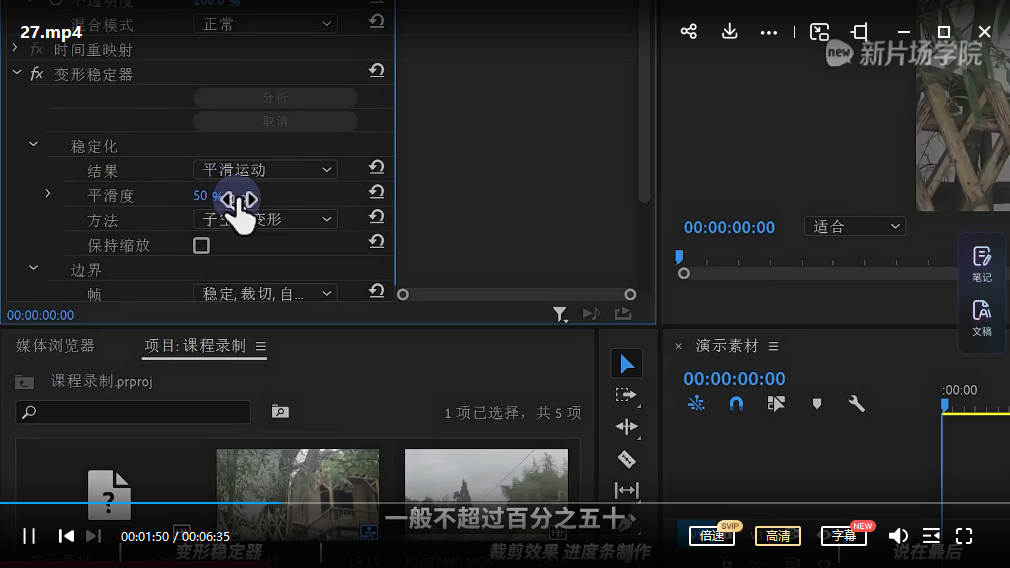This screenshot has height=568, width=1010.
Task: Open the 笔记 notes side panel
Action: [x=982, y=263]
